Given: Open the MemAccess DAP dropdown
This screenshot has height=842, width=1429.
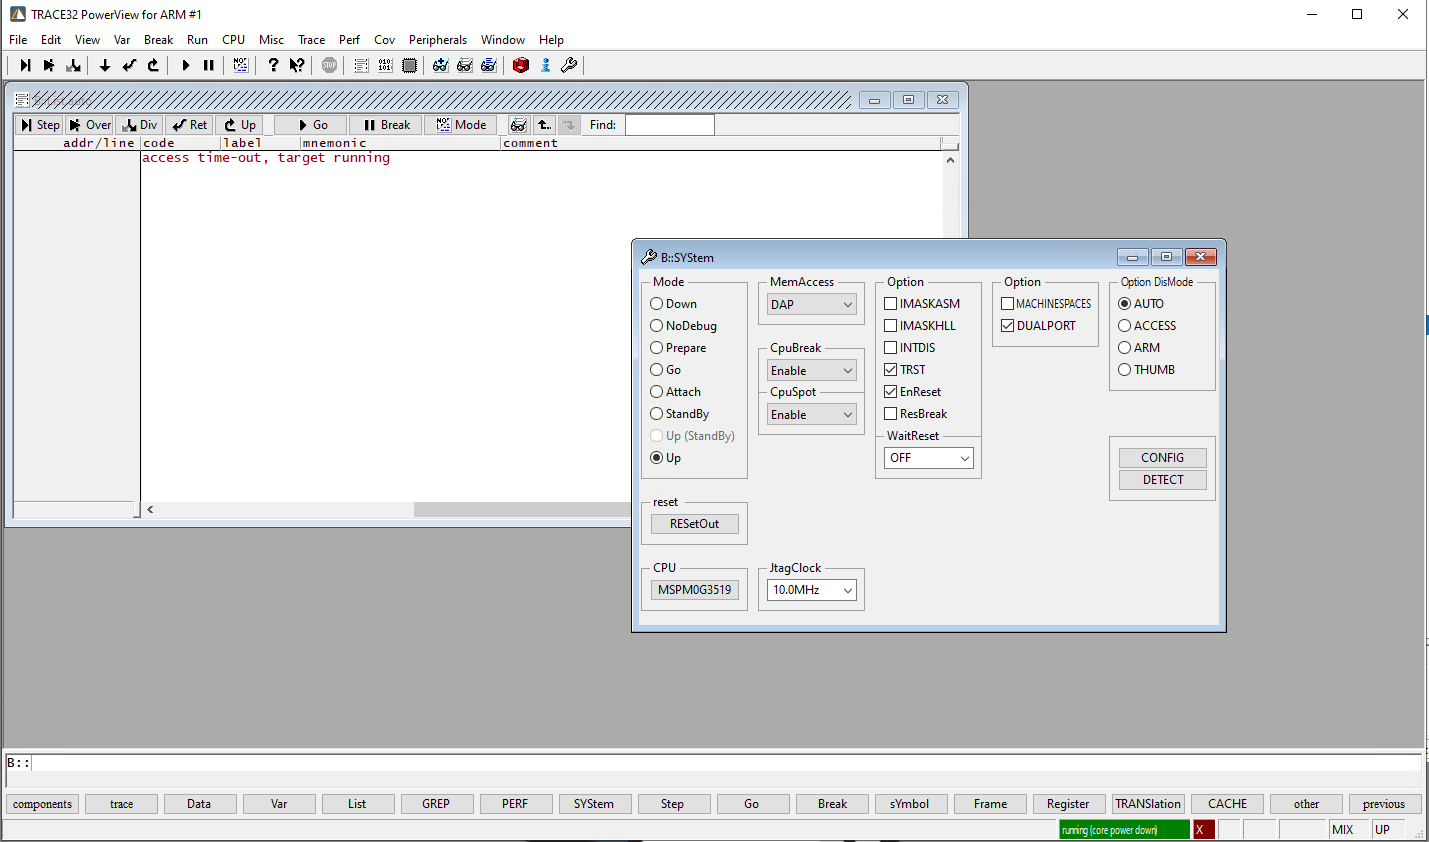Looking at the screenshot, I should [x=811, y=305].
